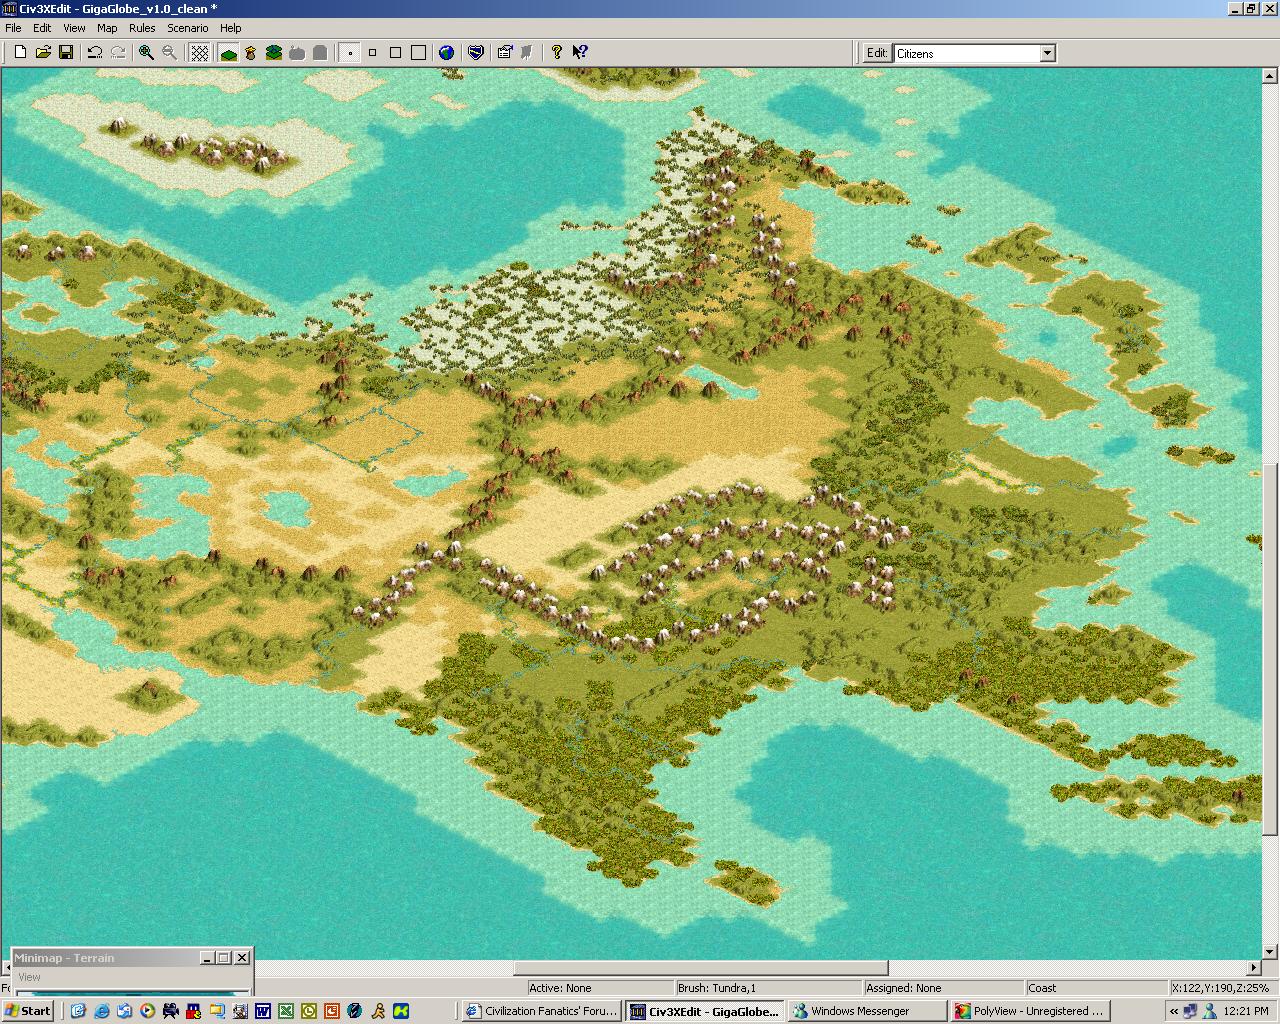This screenshot has height=1024, width=1280.
Task: Click the Messenger tray icon
Action: click(1208, 1011)
